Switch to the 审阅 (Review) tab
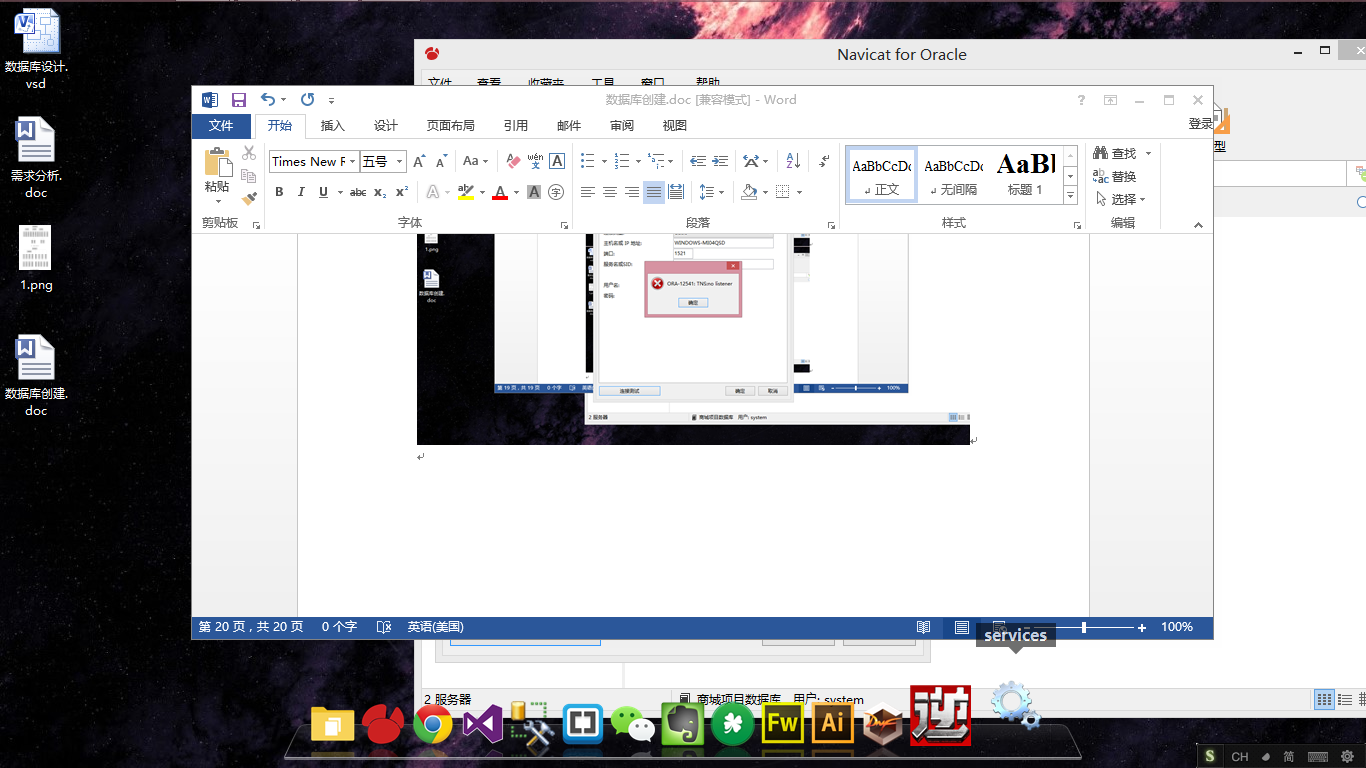The image size is (1366, 768). tap(622, 125)
